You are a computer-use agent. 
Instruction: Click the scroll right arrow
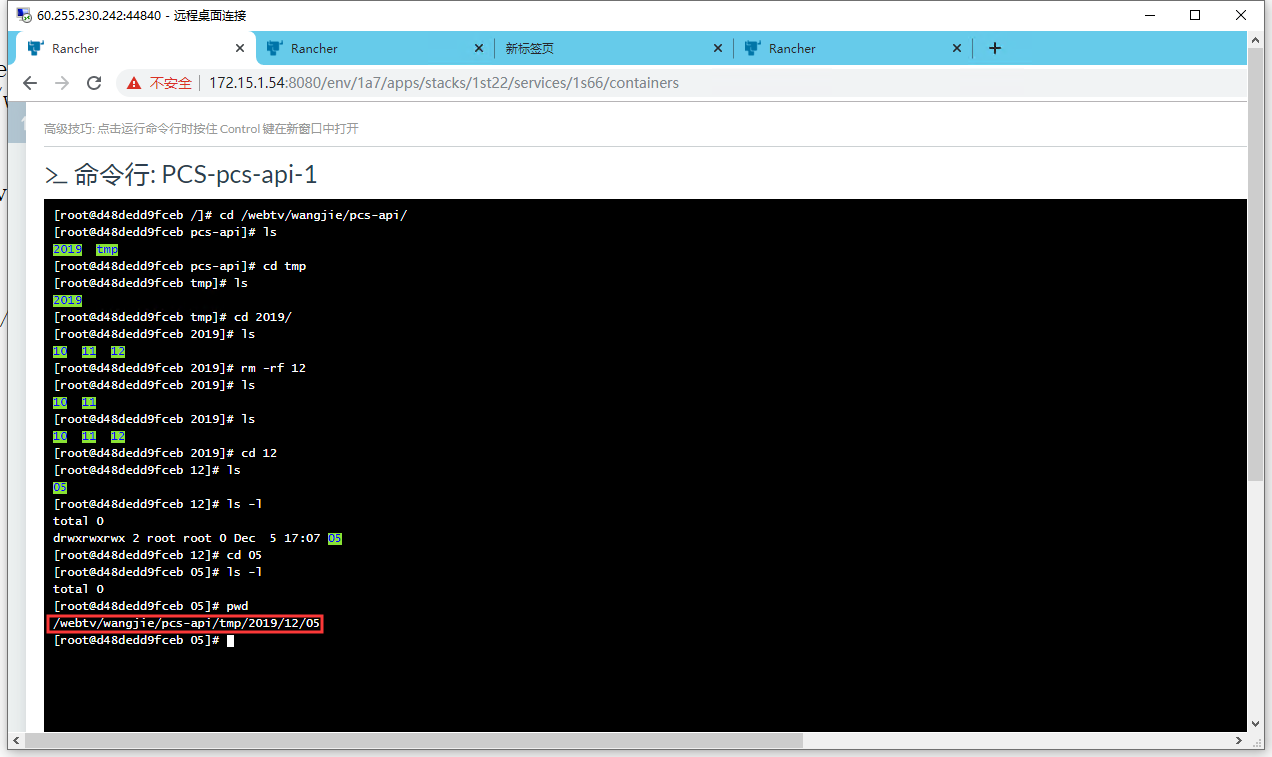(1240, 741)
